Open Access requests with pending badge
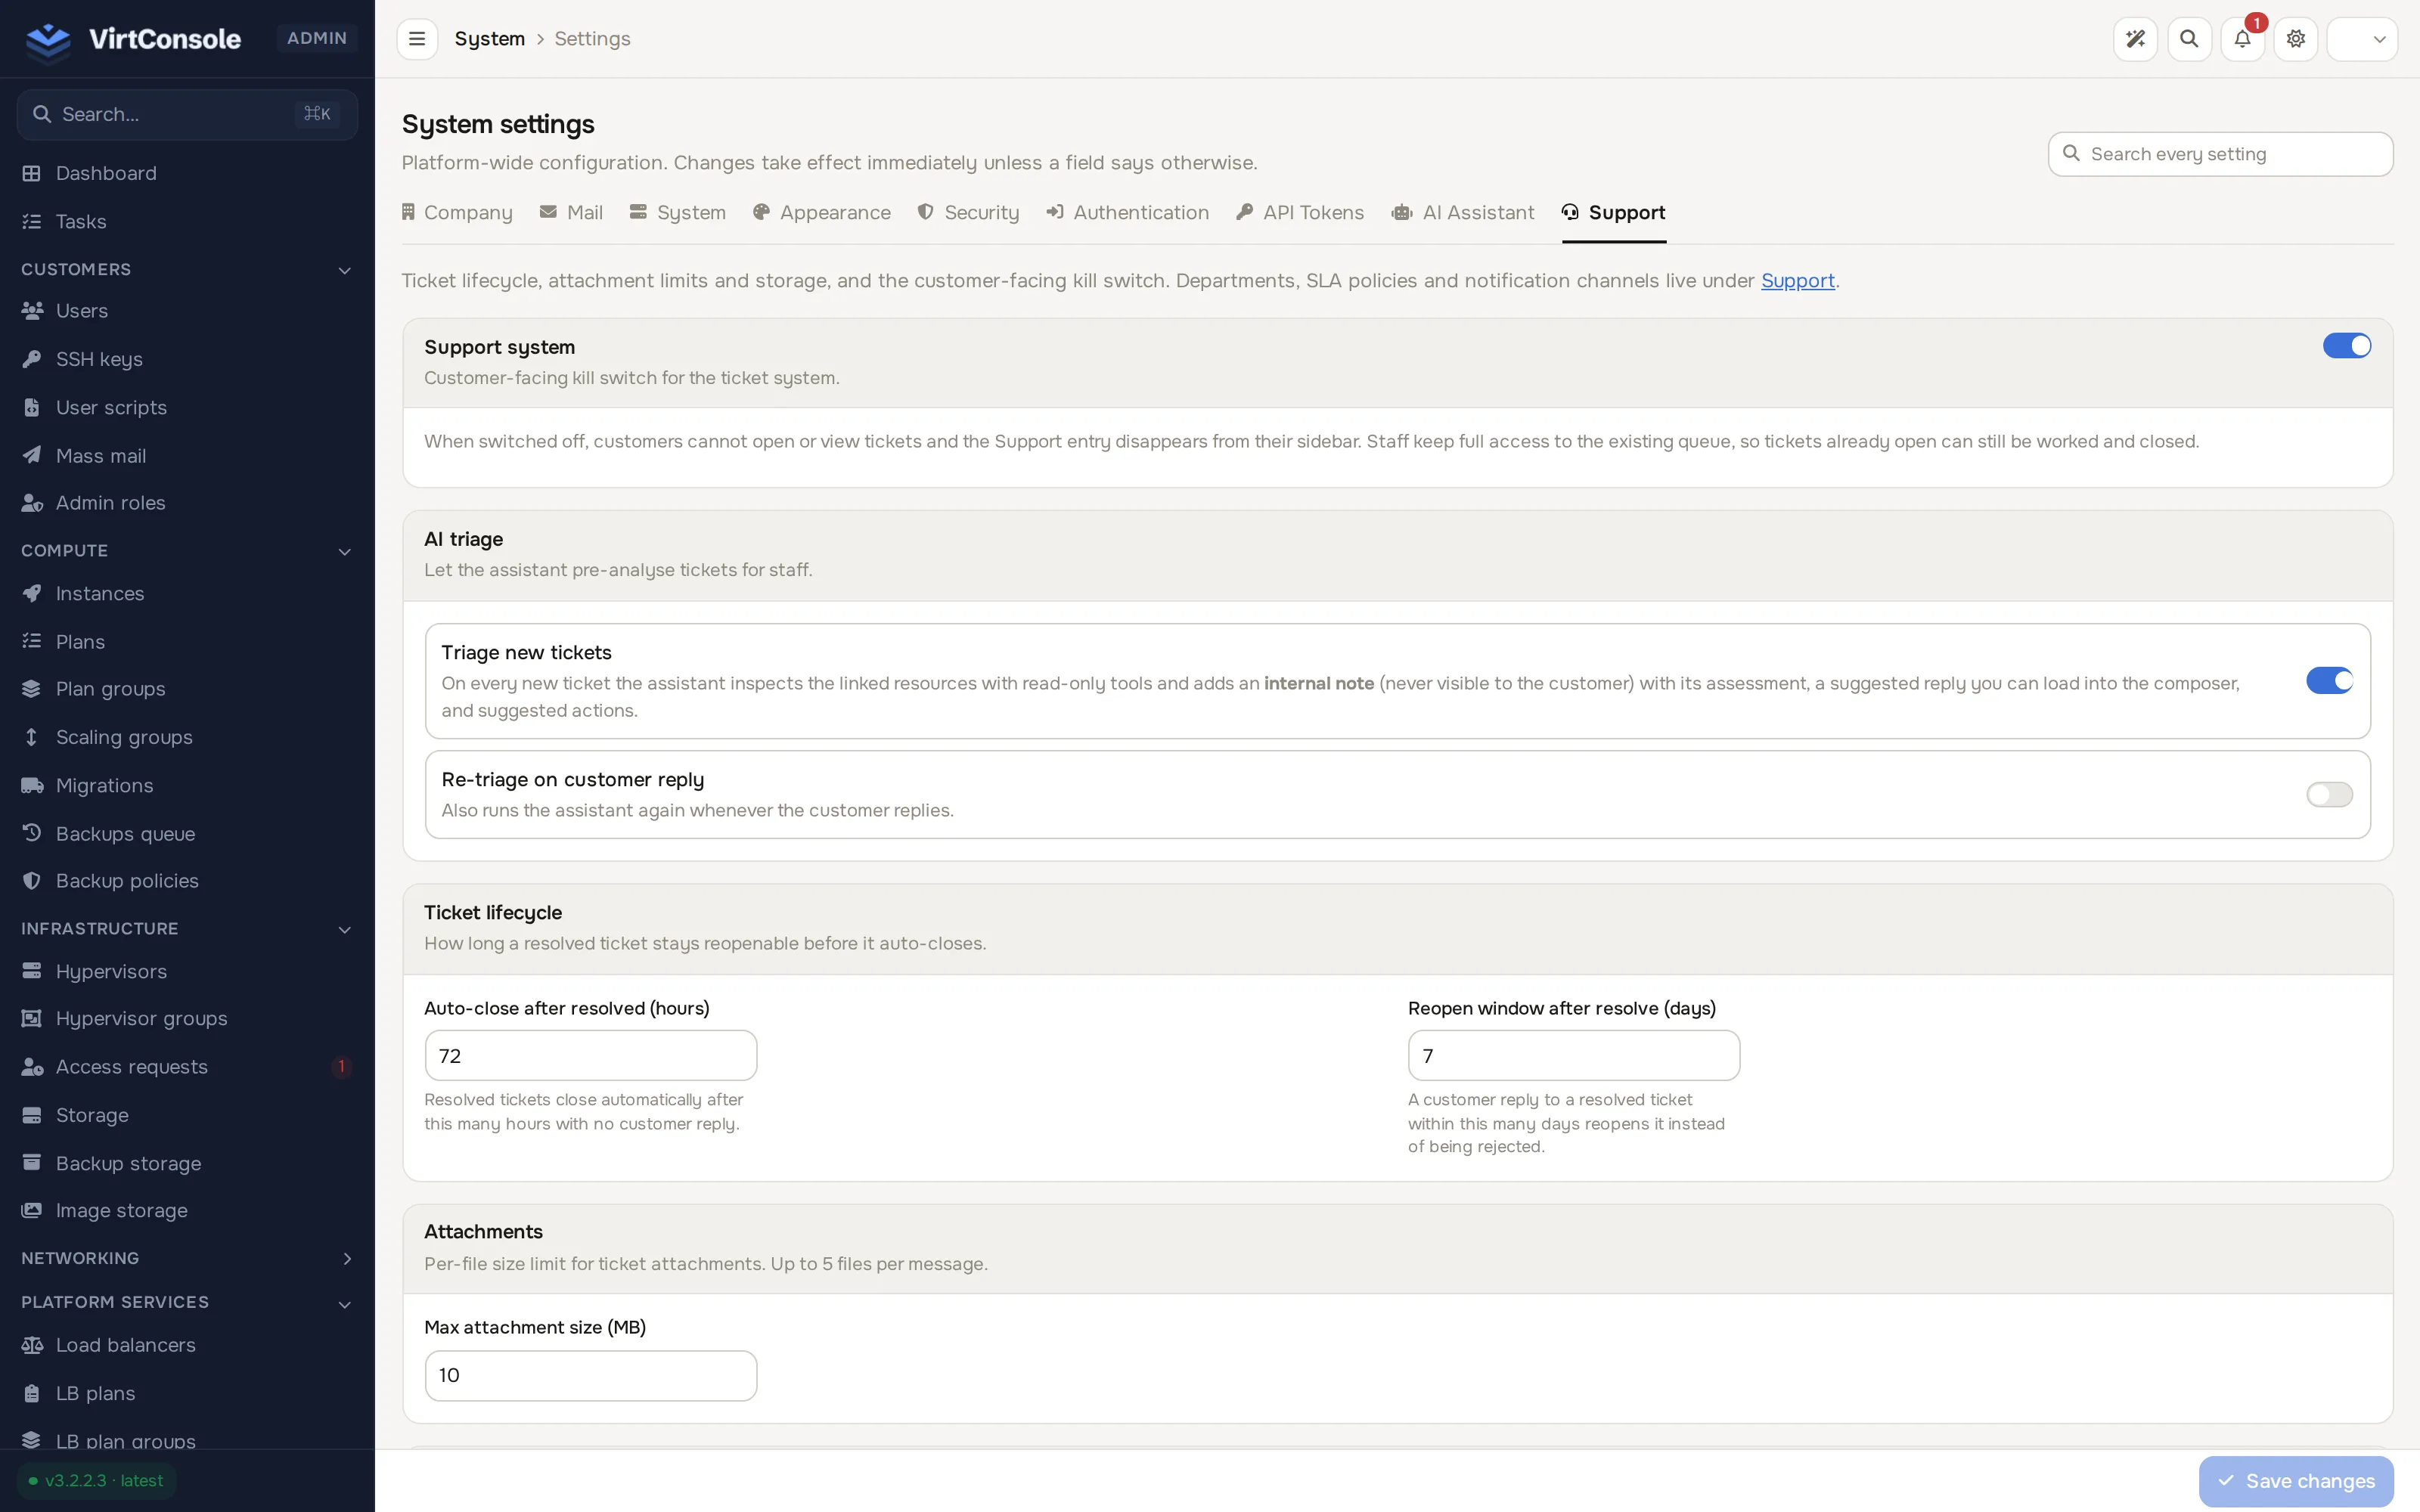This screenshot has width=2420, height=1512. pyautogui.click(x=187, y=1067)
